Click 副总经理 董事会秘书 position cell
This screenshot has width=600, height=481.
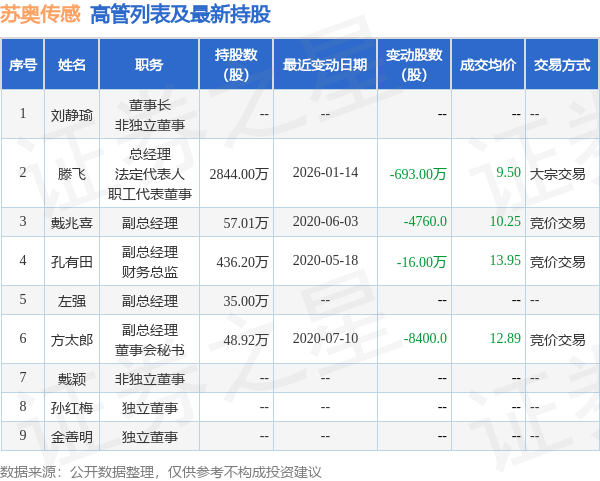pos(150,340)
